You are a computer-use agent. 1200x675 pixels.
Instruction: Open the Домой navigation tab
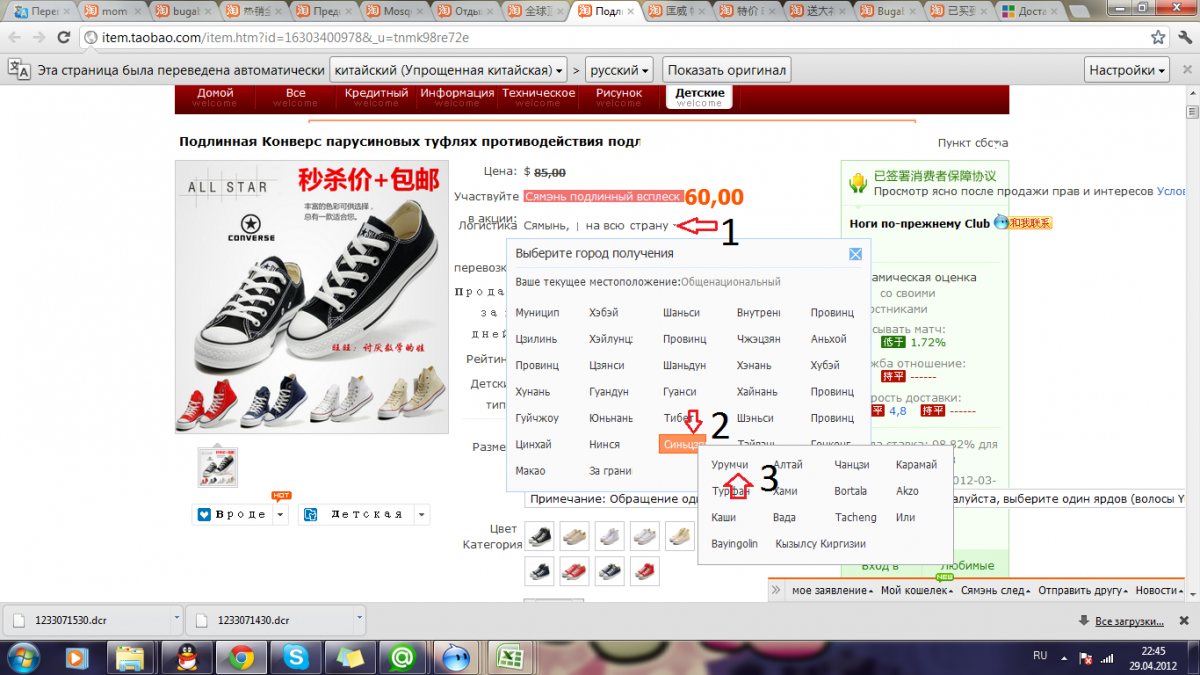coord(215,97)
